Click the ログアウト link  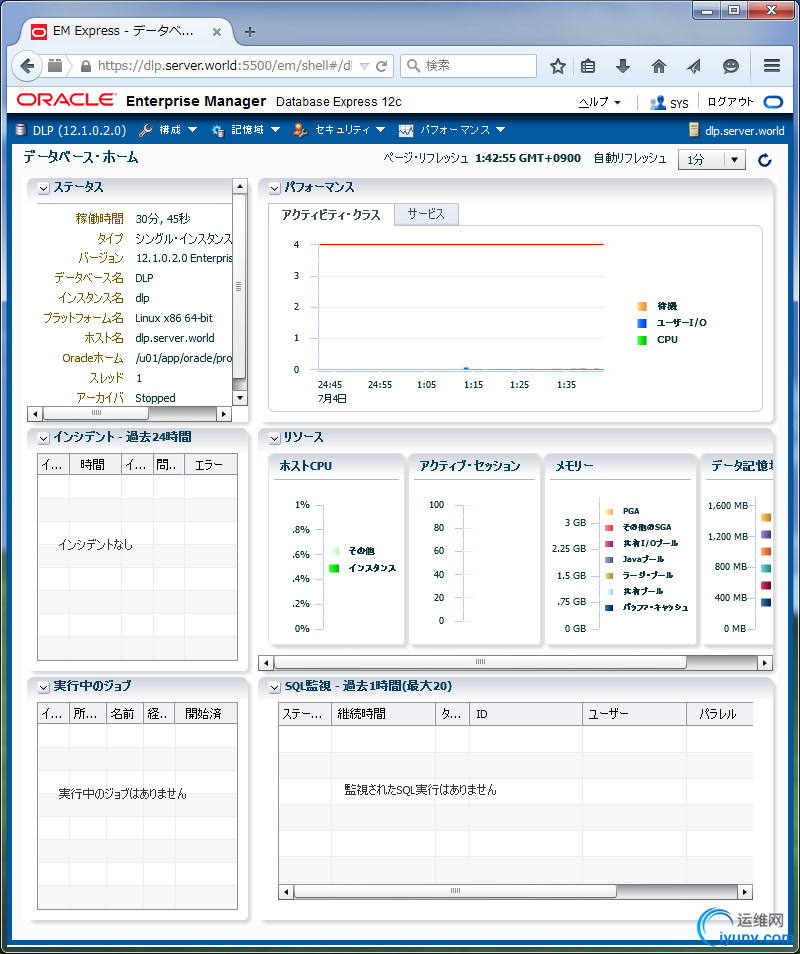tap(730, 102)
